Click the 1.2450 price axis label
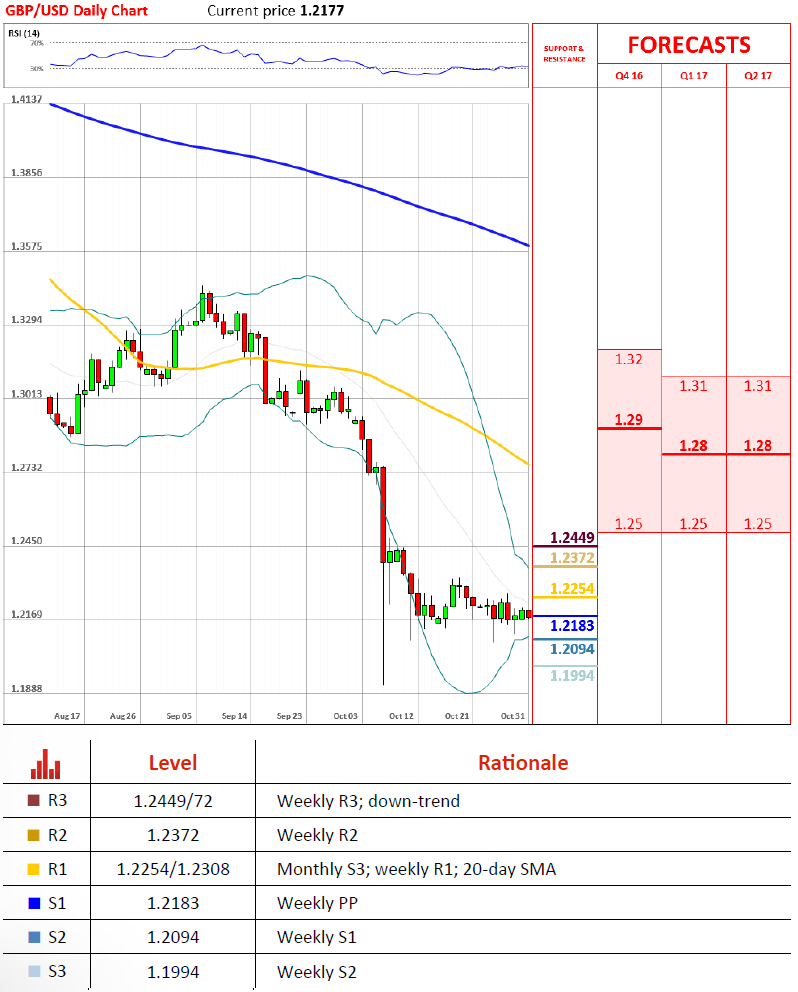 point(27,541)
